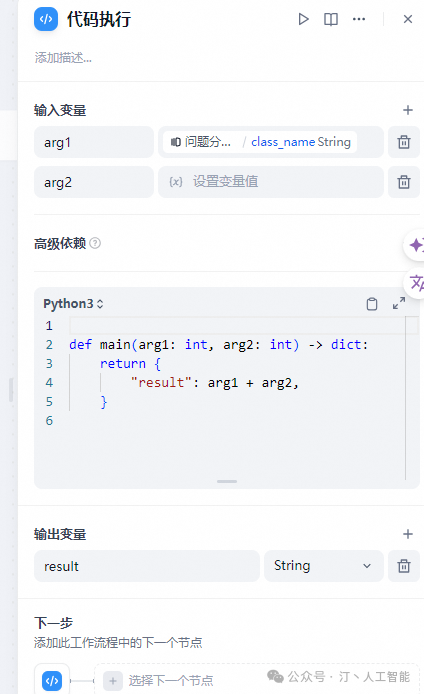Add a new input variable

click(x=408, y=110)
